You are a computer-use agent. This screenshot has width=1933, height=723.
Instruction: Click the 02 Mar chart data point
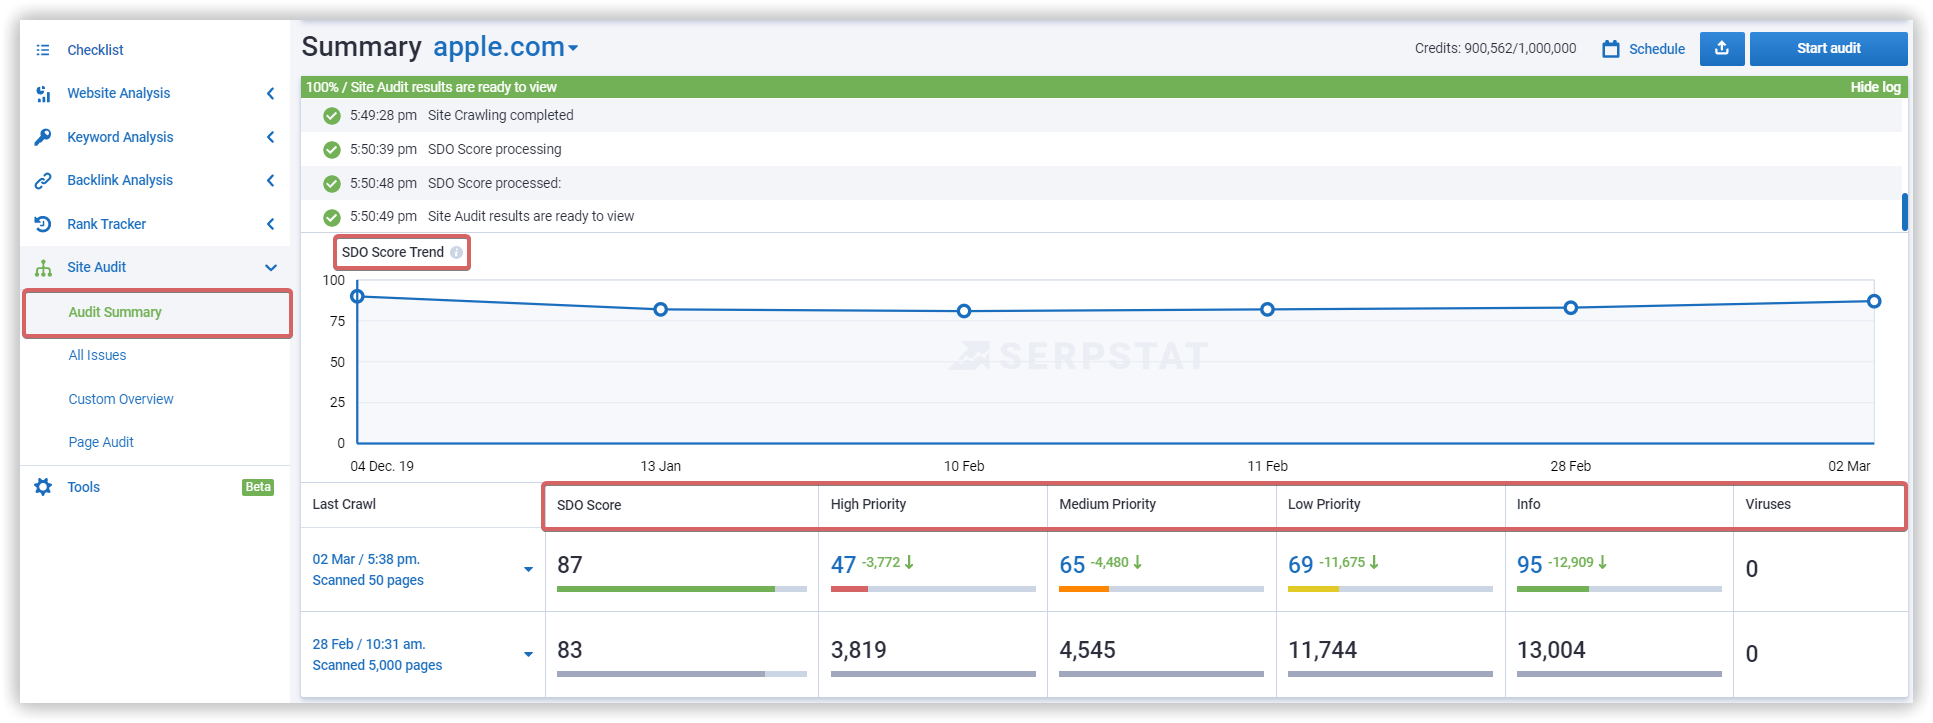click(x=1874, y=301)
